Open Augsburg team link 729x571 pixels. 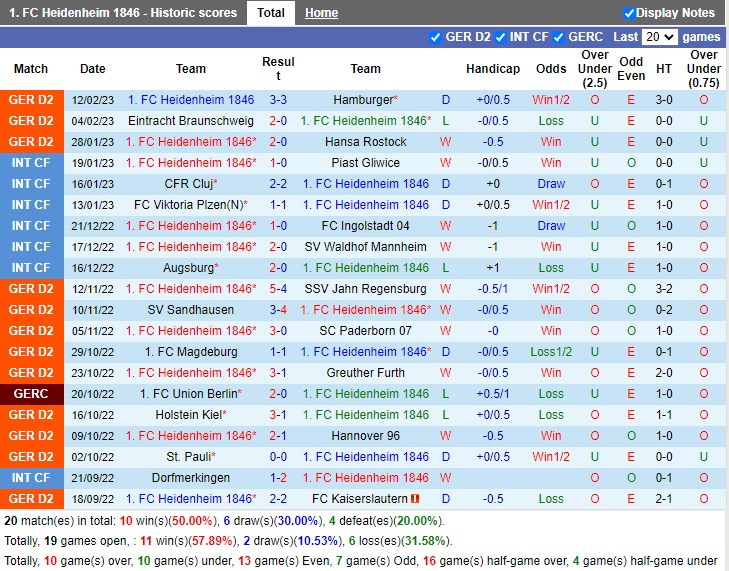point(188,268)
